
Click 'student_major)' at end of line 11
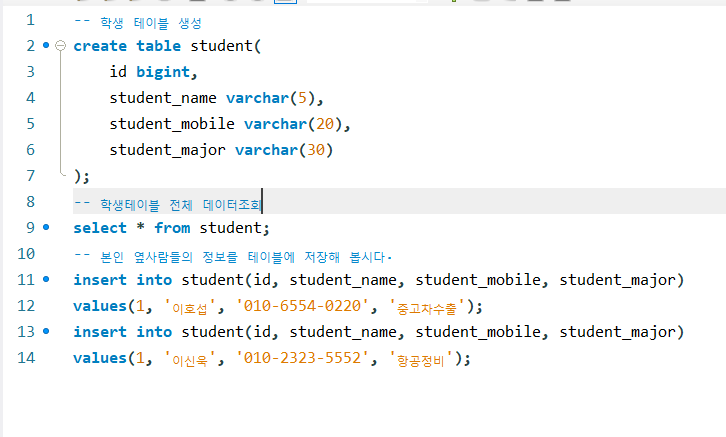click(x=621, y=280)
